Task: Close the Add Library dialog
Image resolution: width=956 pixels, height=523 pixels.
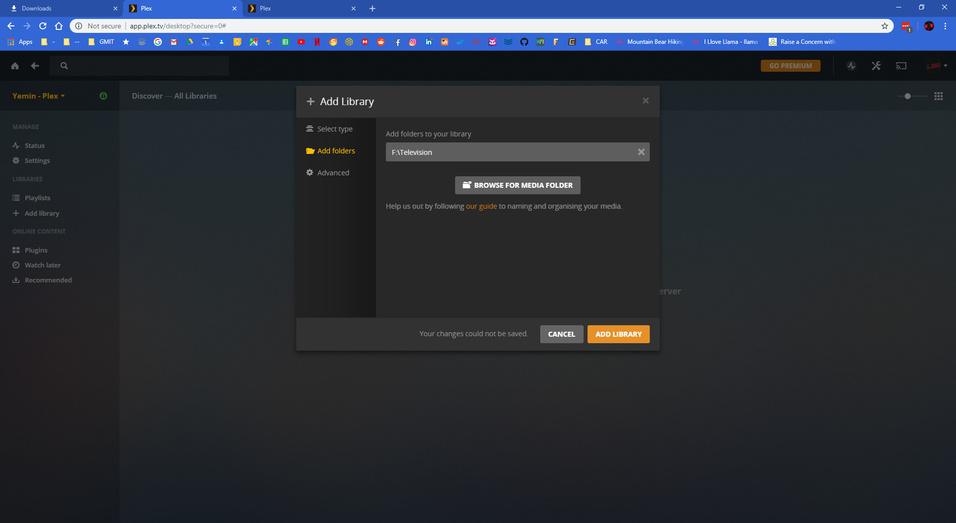Action: tap(645, 101)
